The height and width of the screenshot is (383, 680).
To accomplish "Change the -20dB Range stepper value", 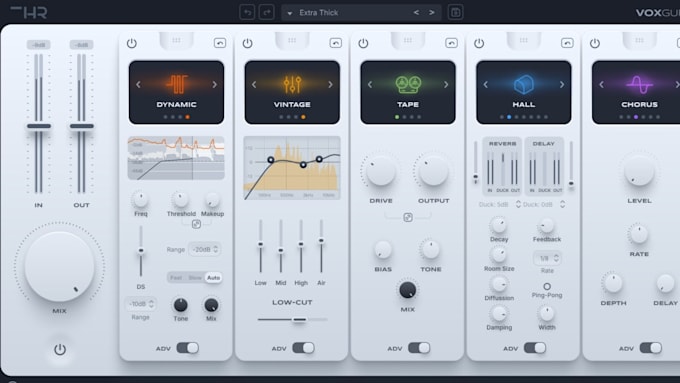I will (205, 249).
